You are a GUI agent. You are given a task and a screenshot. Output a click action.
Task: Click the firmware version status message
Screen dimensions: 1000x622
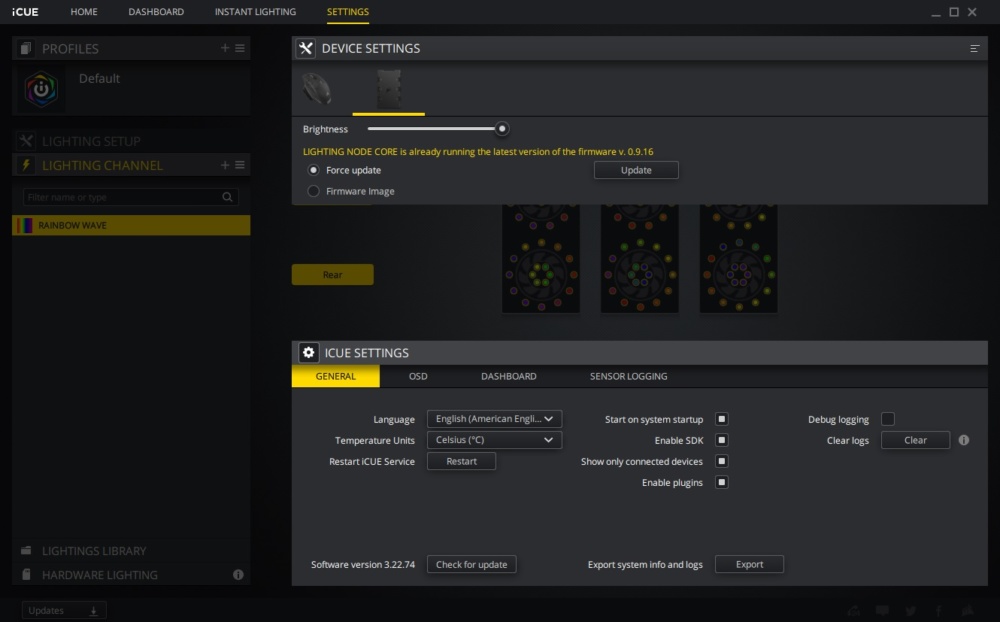click(x=478, y=151)
